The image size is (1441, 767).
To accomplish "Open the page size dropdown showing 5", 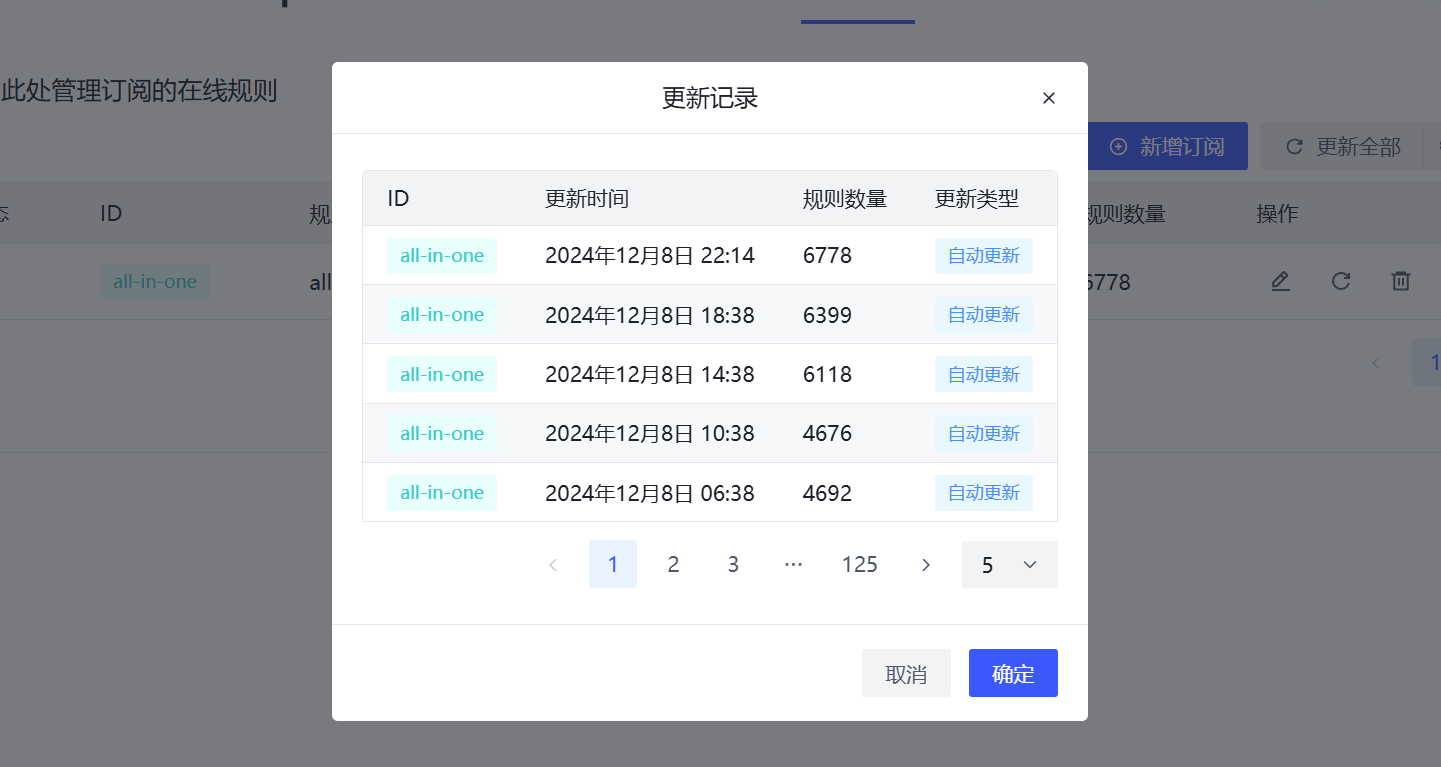I will pos(1009,565).
